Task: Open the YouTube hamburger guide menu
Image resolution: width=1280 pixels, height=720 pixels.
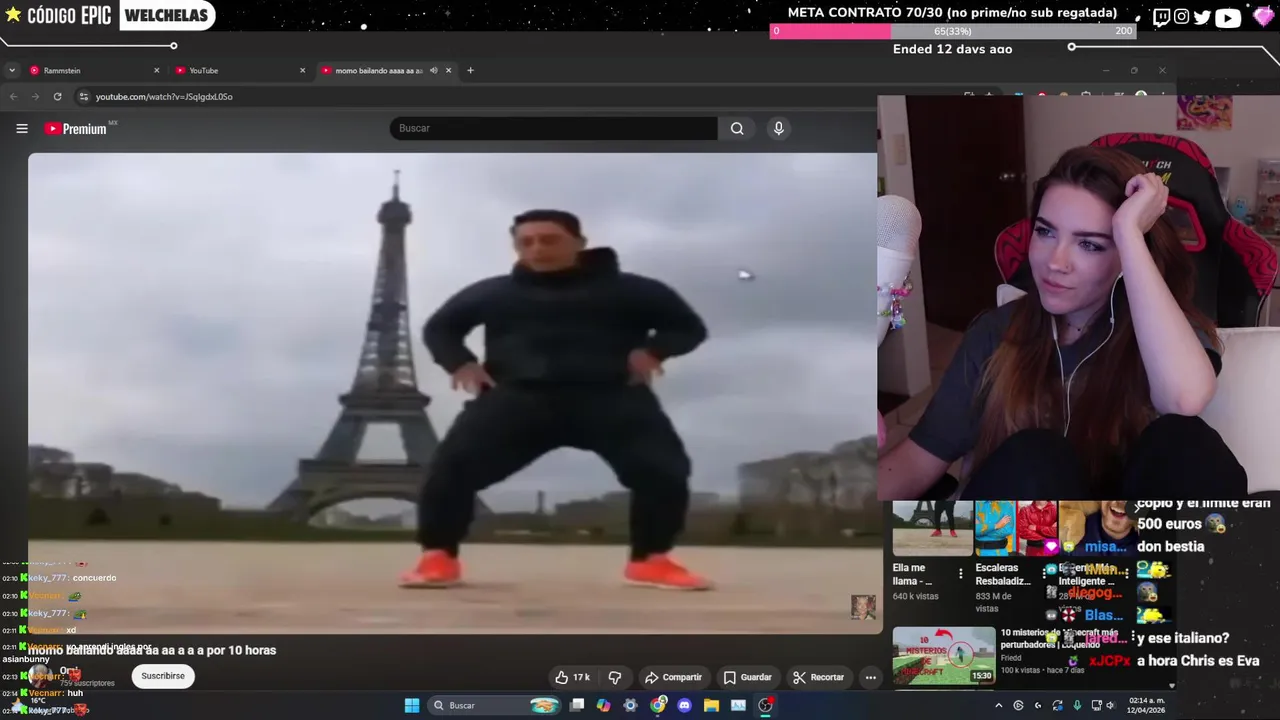Action: pos(21,128)
